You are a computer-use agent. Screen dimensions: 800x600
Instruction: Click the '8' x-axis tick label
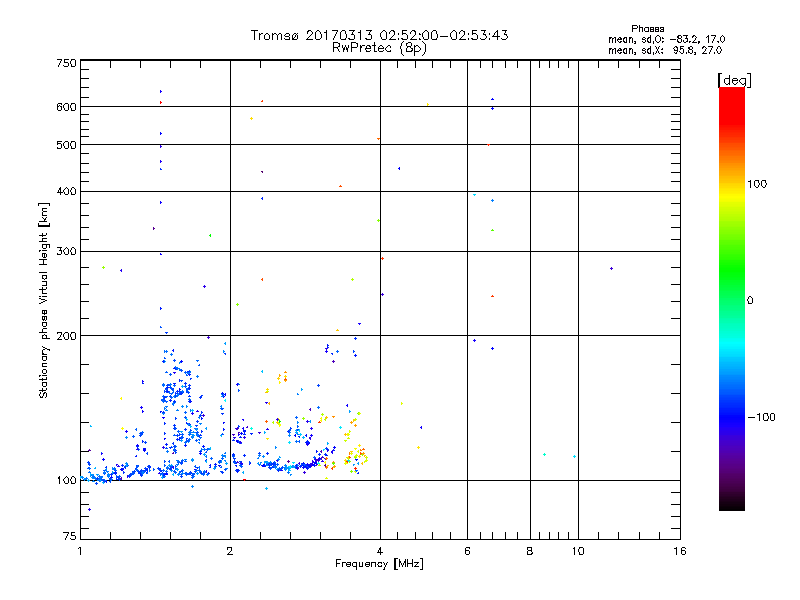530,551
